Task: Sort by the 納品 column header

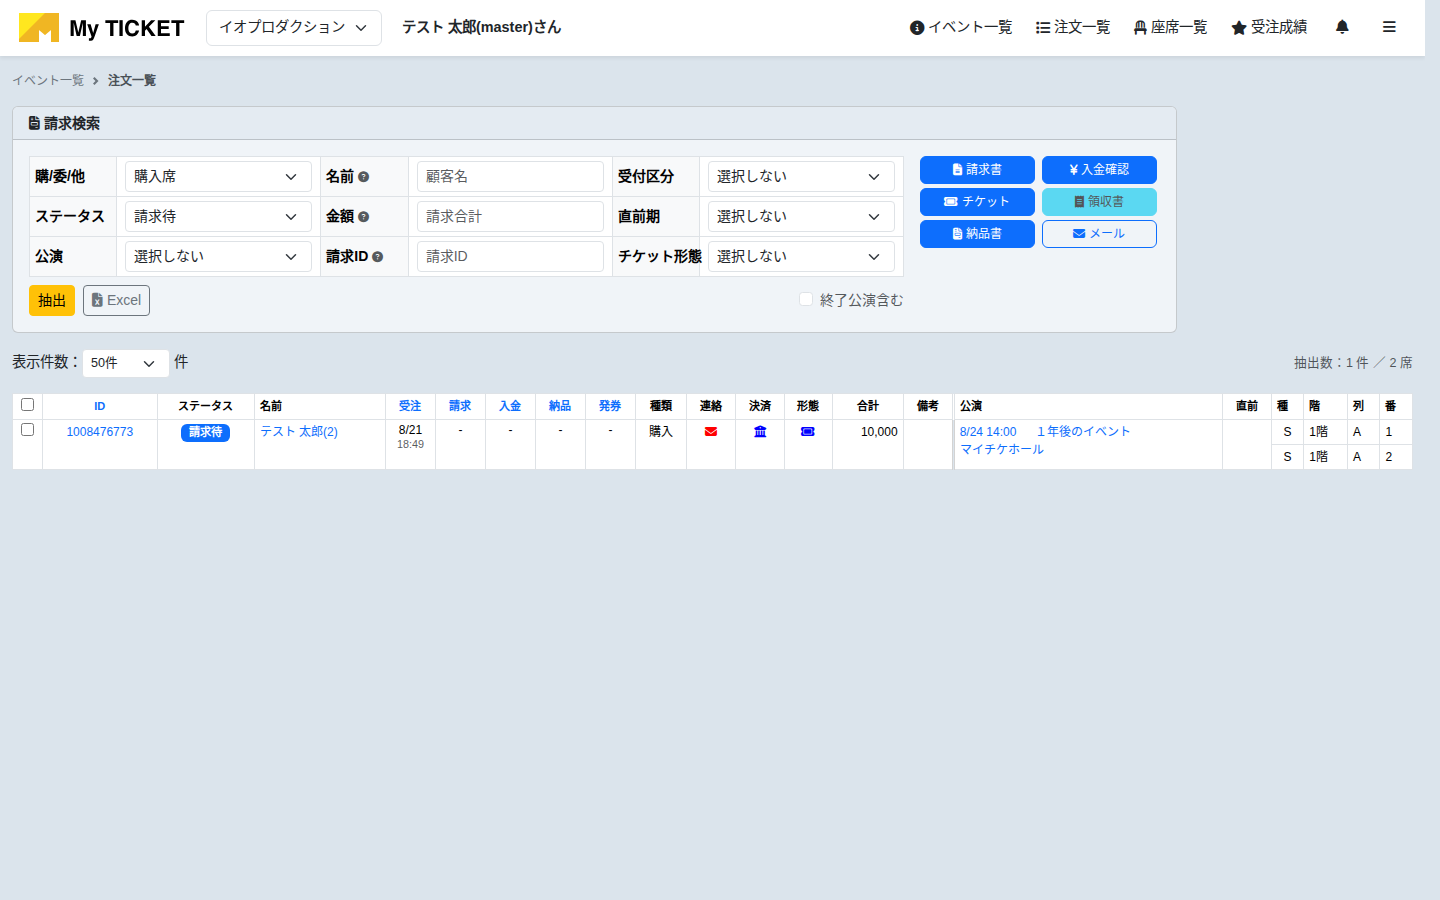Action: coord(560,406)
